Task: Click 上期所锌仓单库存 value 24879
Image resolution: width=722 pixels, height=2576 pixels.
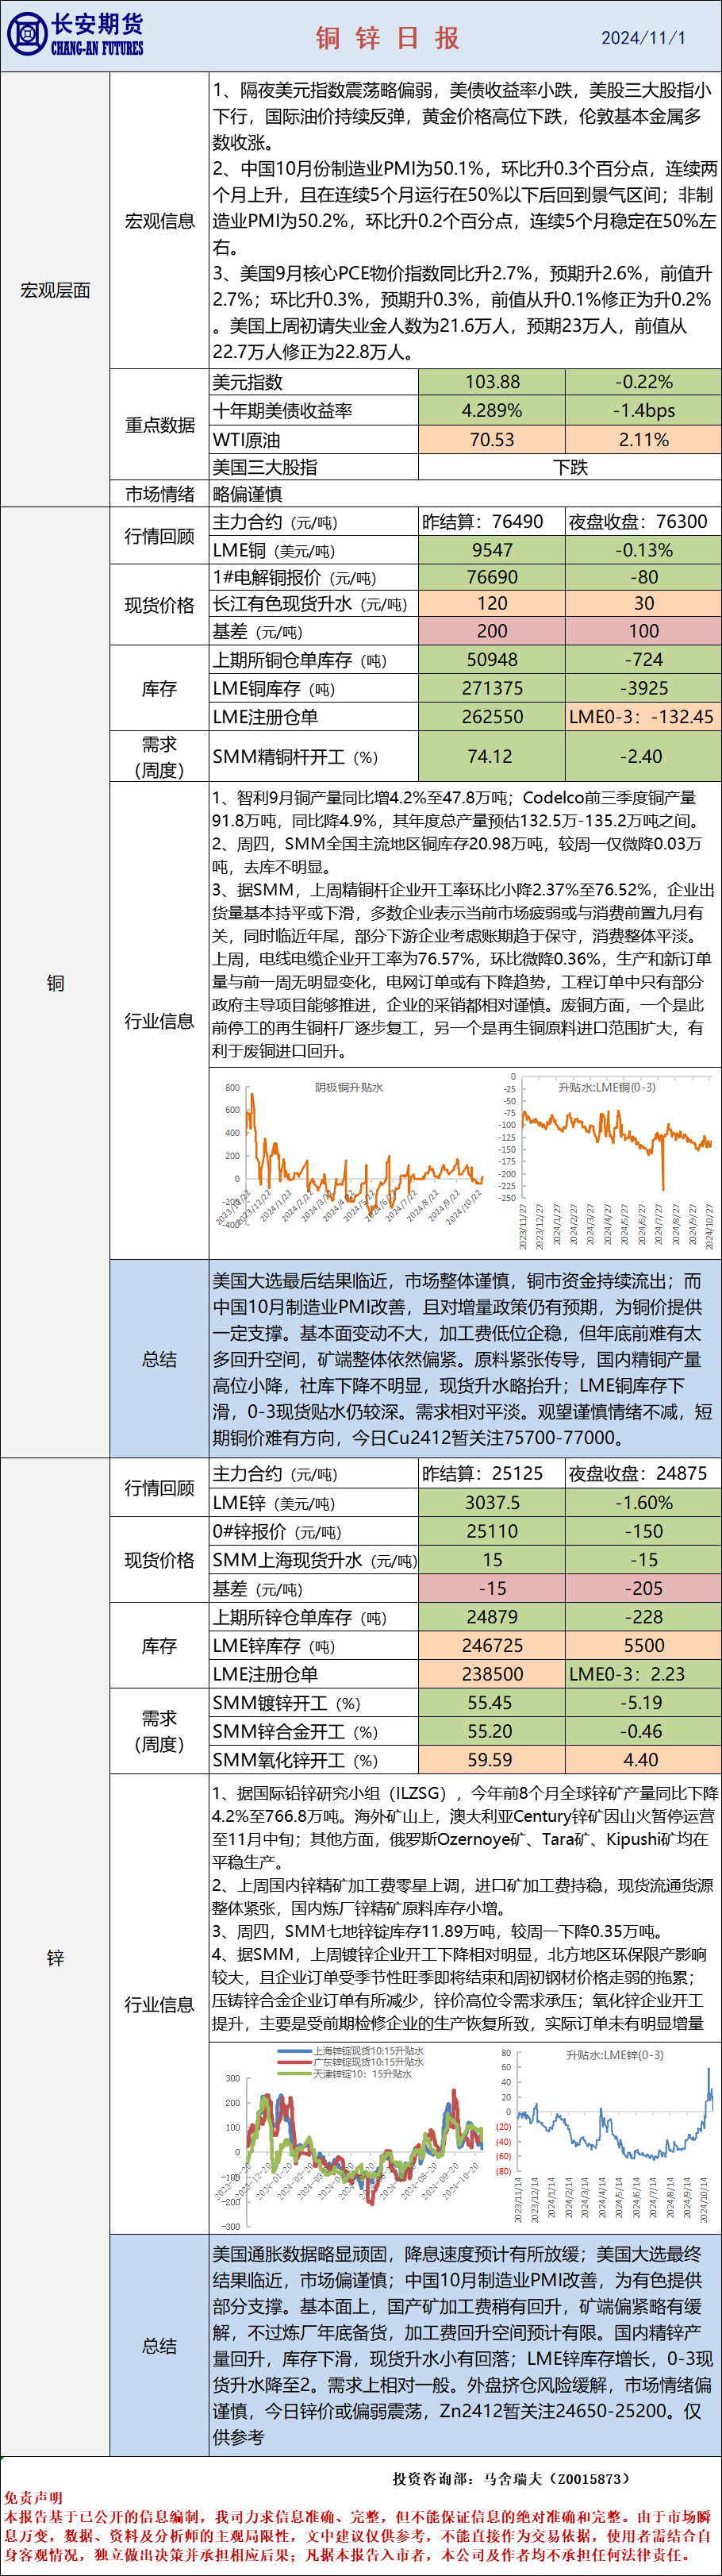Action: click(492, 1617)
